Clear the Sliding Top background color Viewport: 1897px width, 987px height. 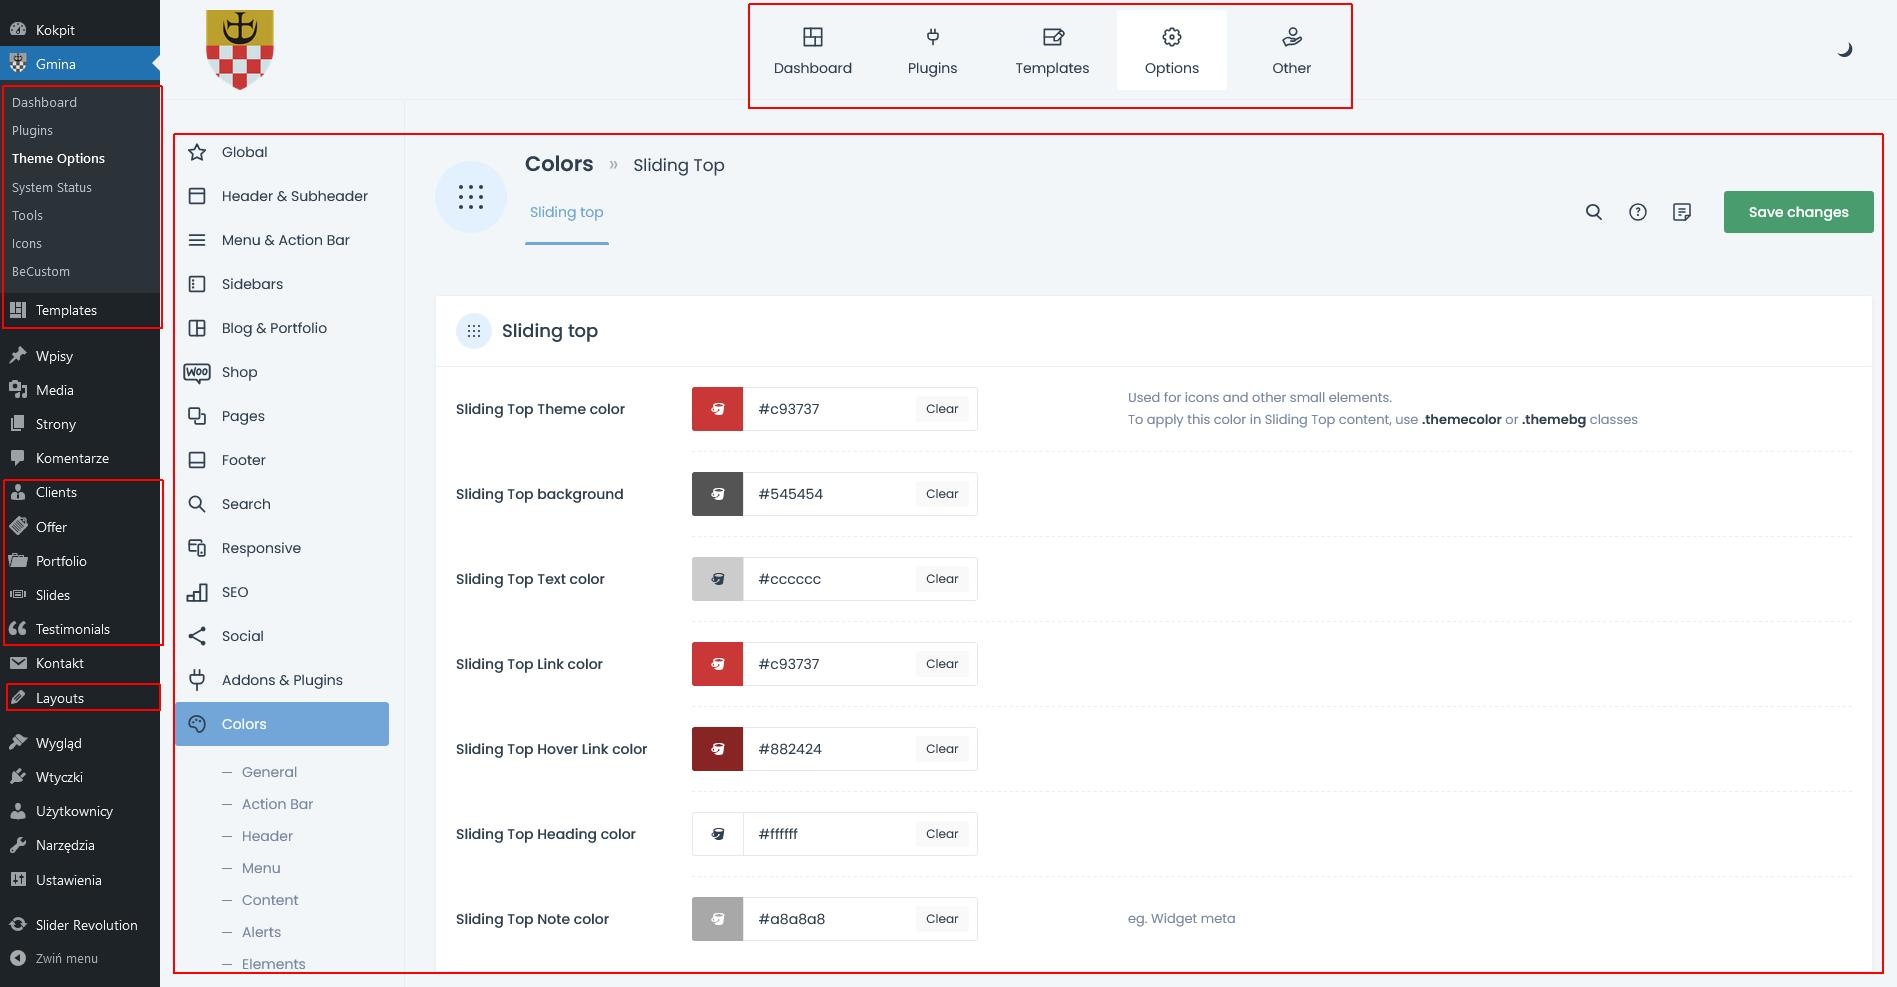[942, 494]
